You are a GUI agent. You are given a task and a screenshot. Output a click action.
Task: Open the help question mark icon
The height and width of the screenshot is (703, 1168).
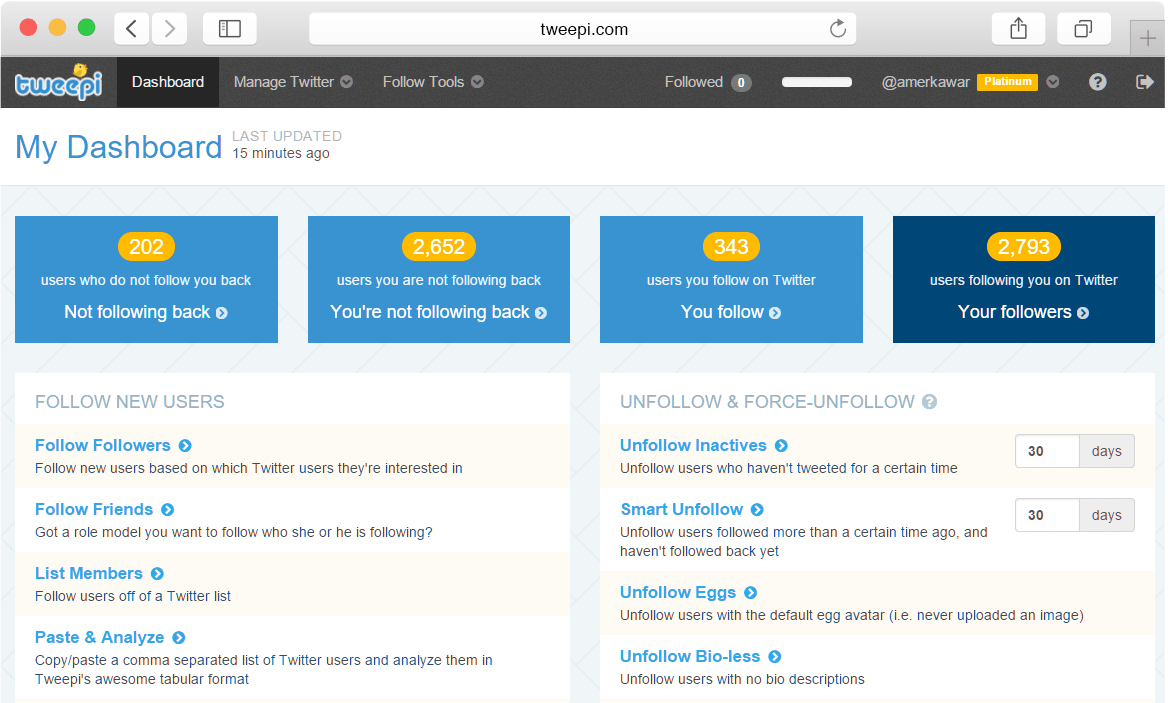point(1097,82)
